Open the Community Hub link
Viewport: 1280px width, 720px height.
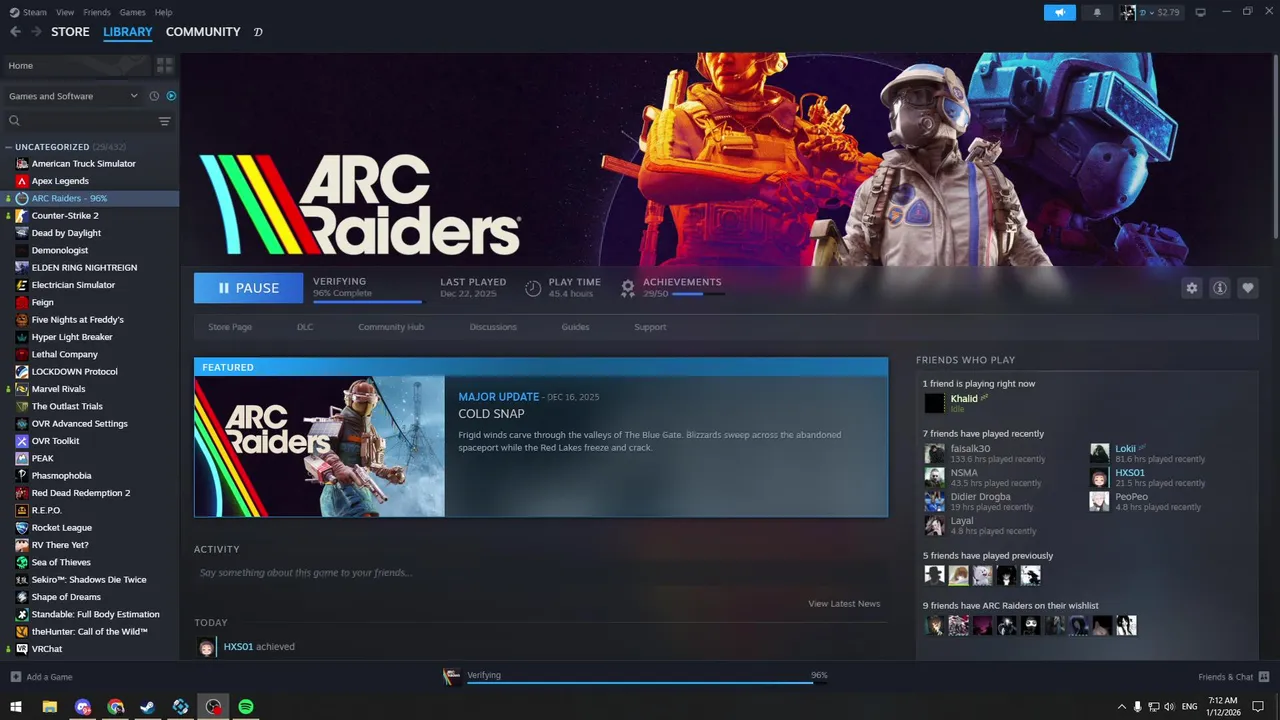tap(391, 327)
